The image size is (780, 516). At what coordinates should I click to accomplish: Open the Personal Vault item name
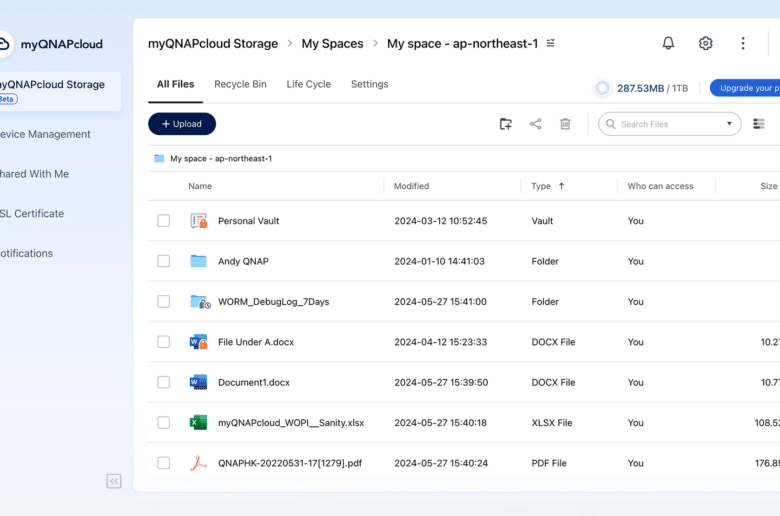click(x=248, y=221)
